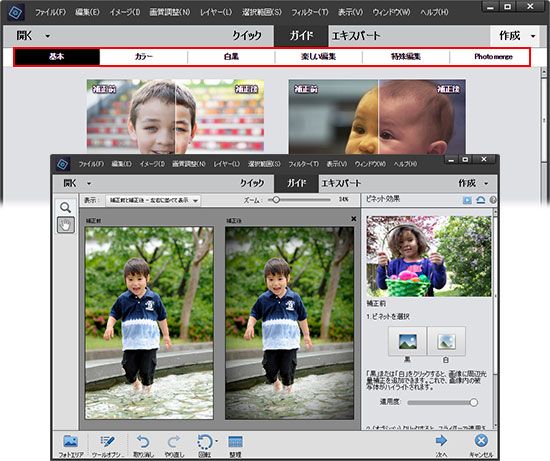
Task: Select the Zoom magnifier tool
Action: point(65,208)
